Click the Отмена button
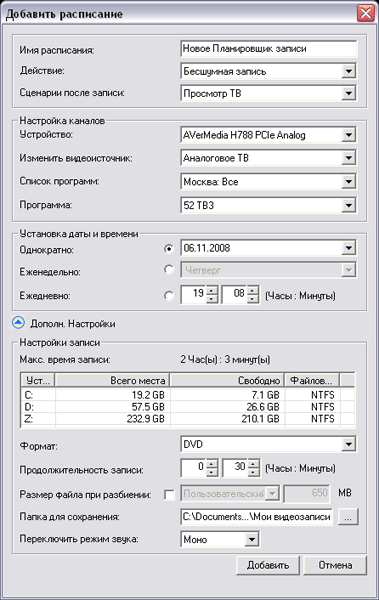Viewport: 379px width, 600px height. click(335, 565)
